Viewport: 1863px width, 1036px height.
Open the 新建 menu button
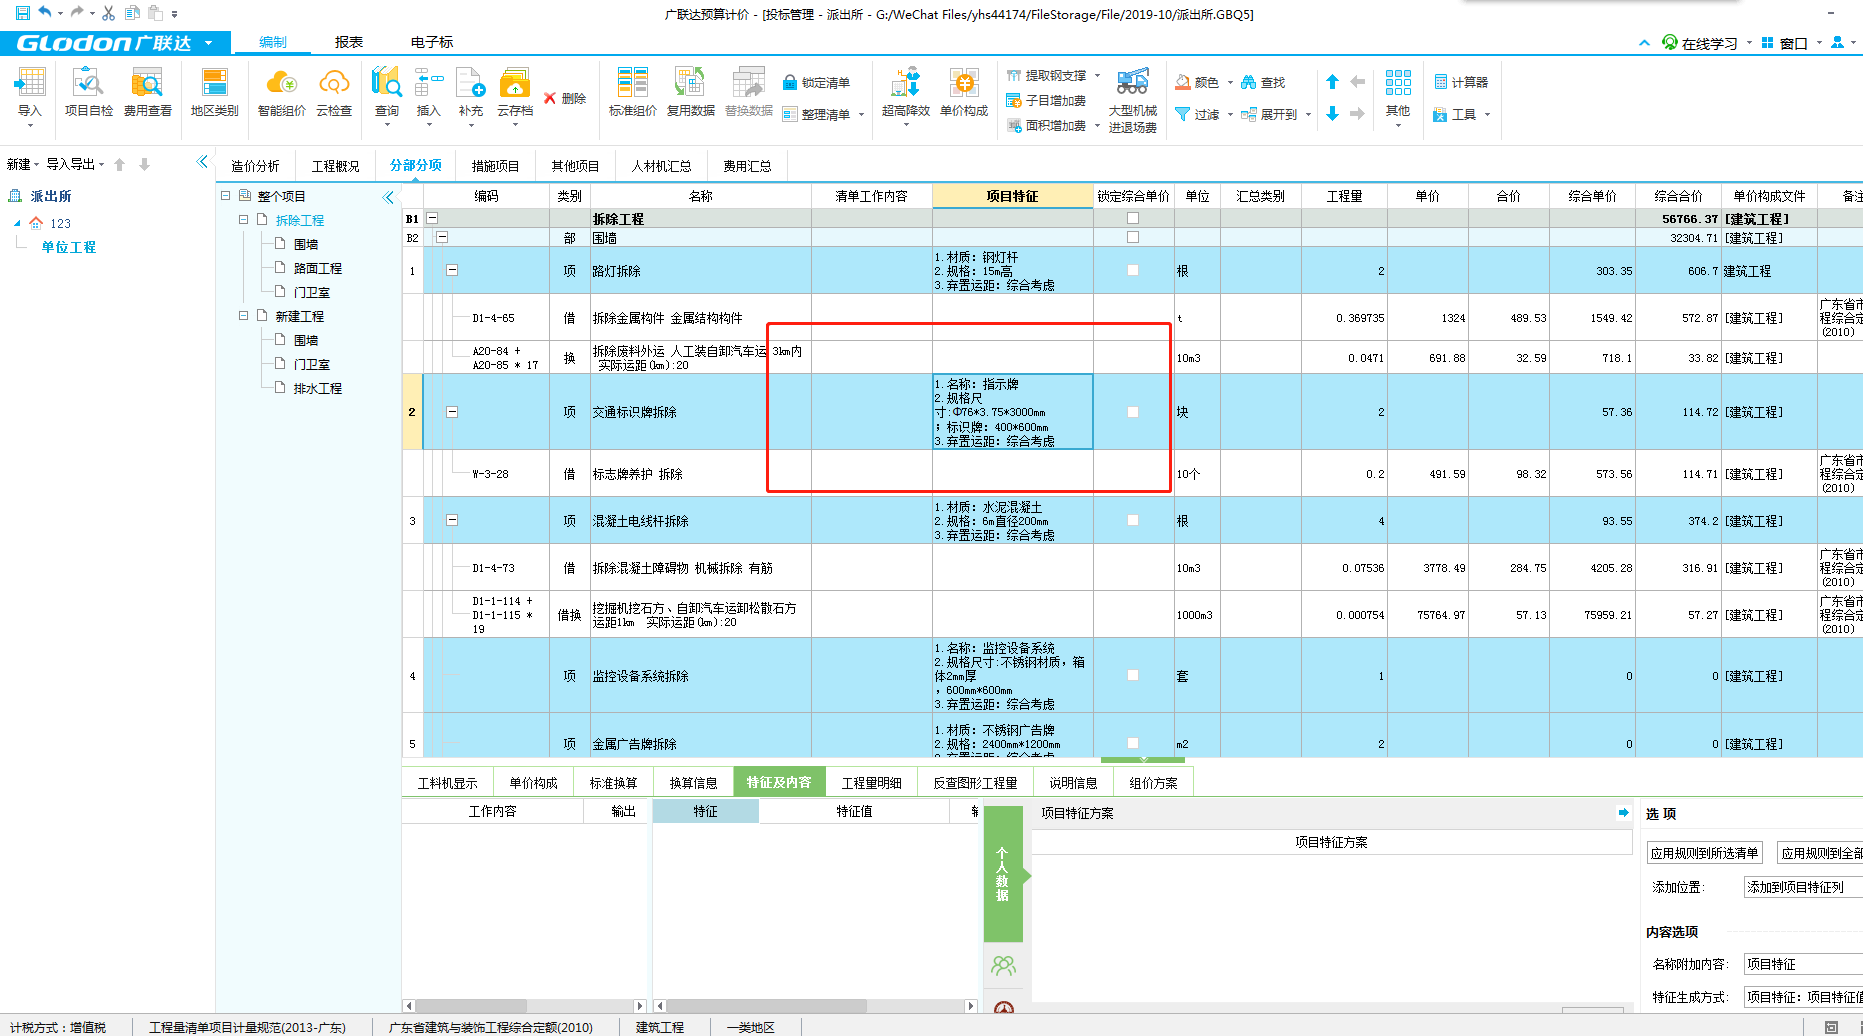[22, 164]
